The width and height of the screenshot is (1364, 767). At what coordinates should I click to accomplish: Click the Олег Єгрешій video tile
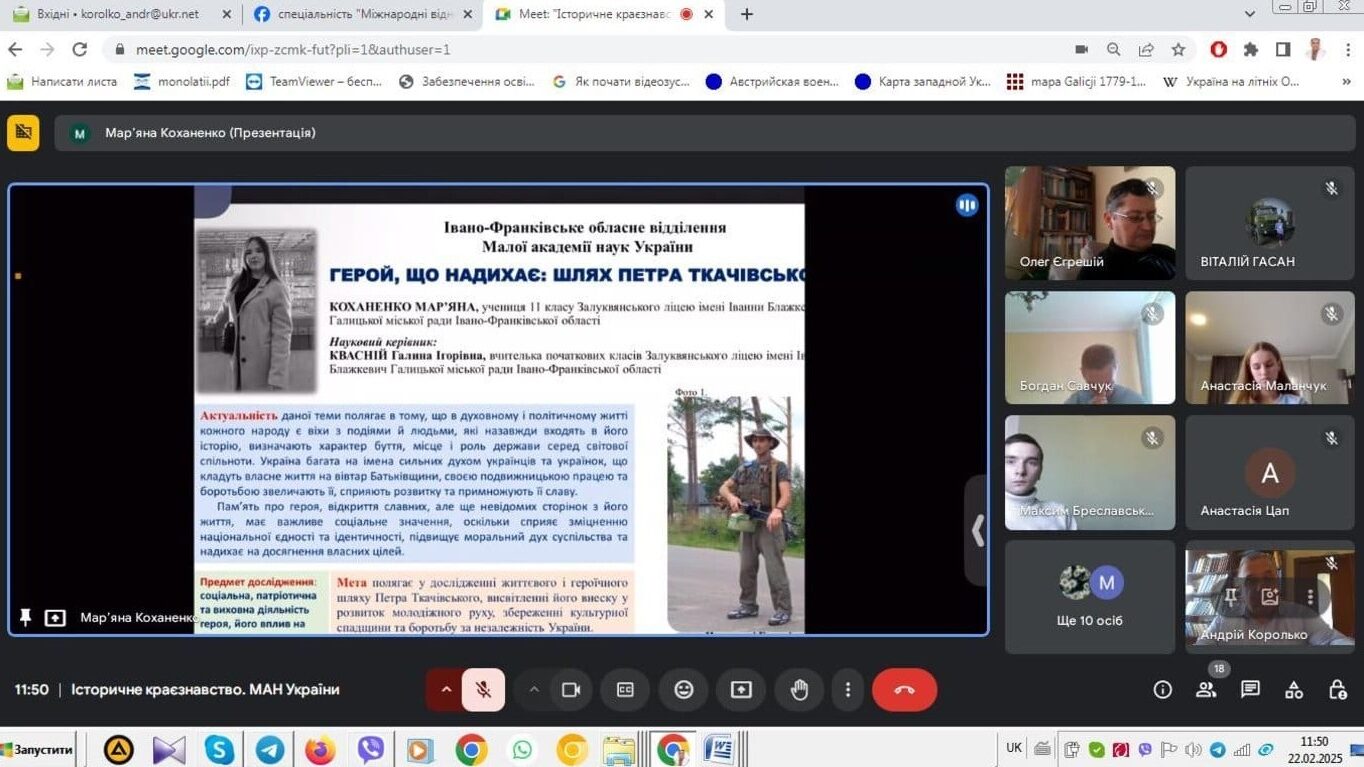click(x=1090, y=223)
